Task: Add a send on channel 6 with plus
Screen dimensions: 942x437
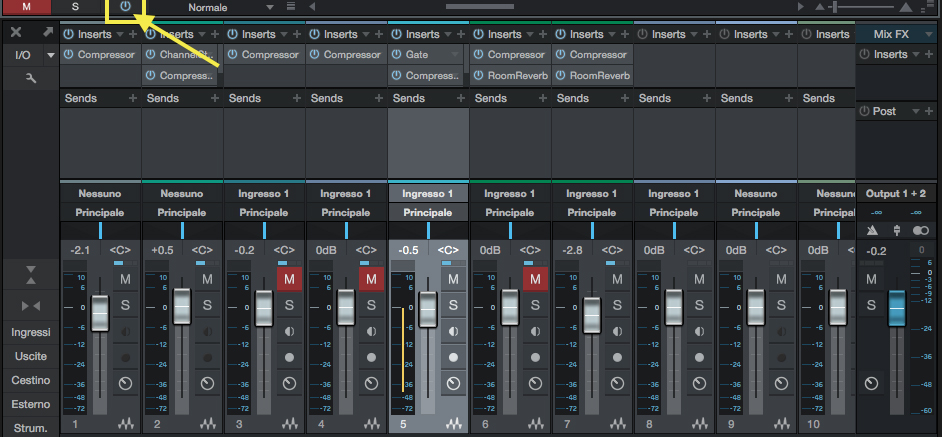Action: point(544,99)
